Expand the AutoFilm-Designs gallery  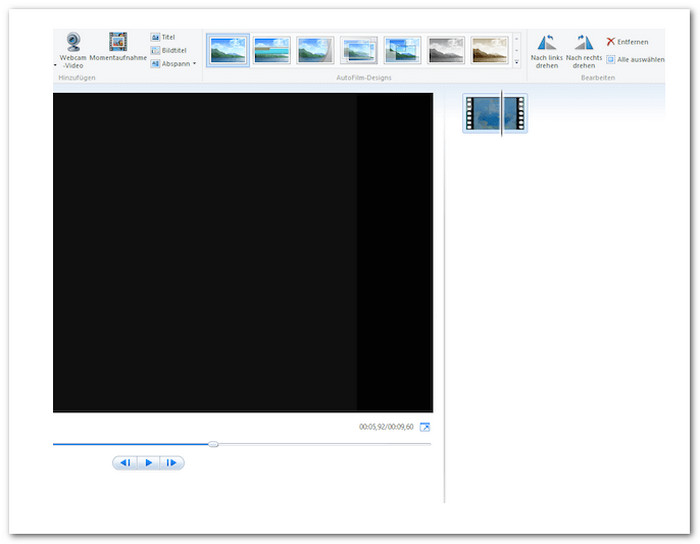517,62
